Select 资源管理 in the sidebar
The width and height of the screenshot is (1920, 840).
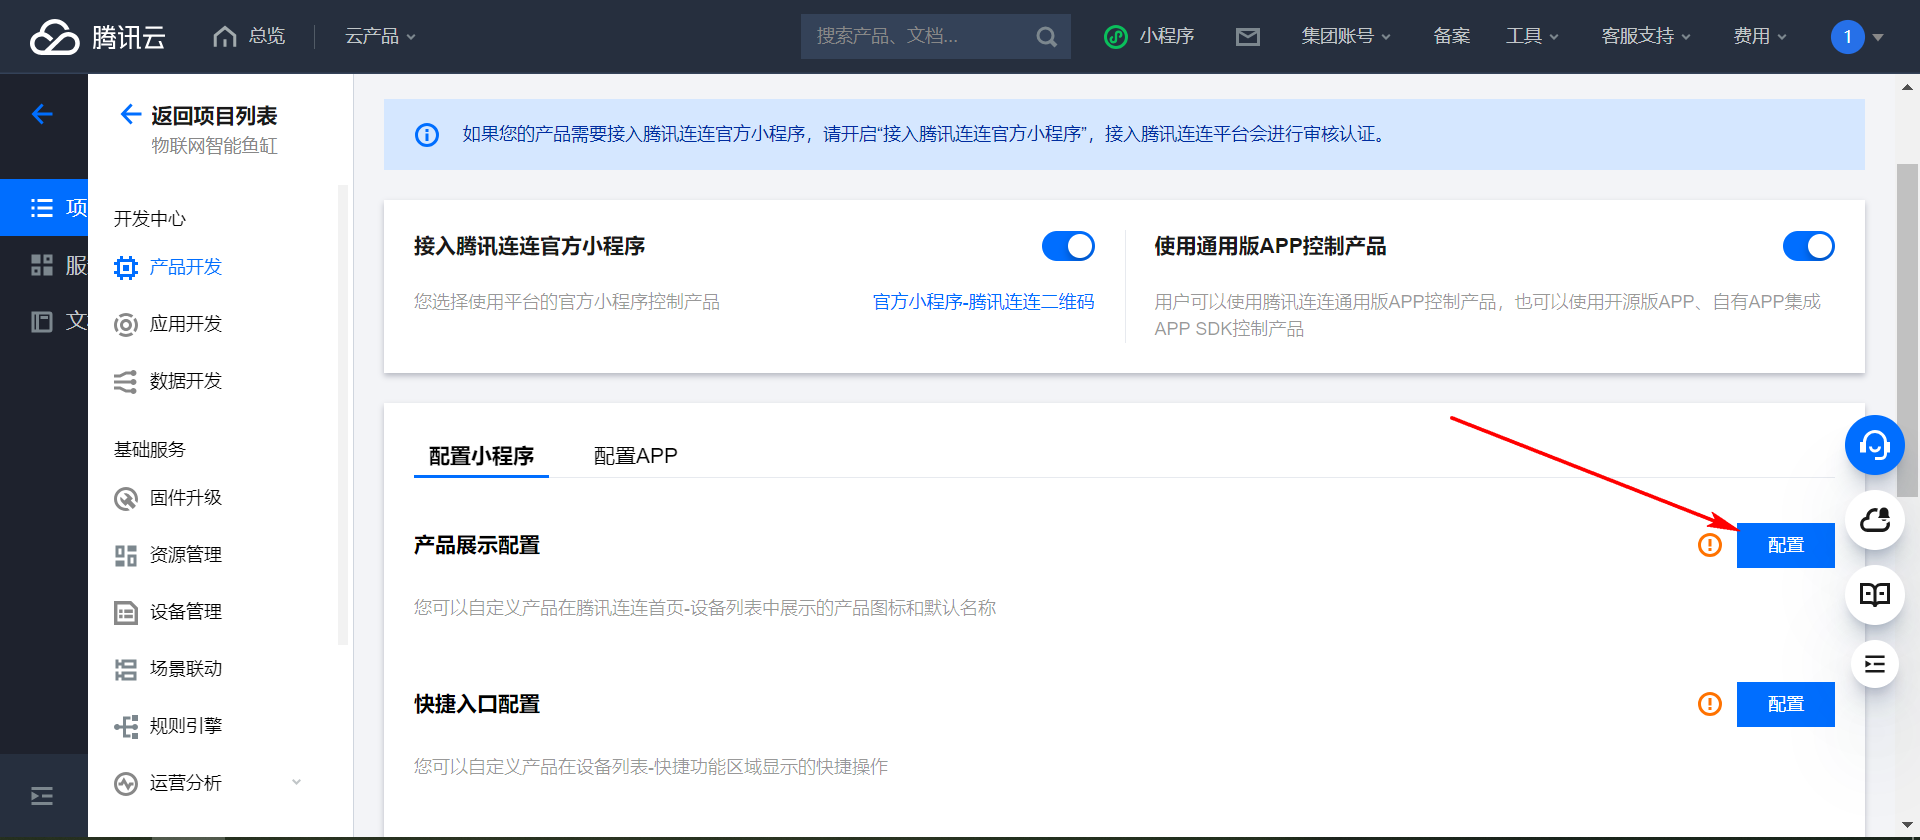[186, 555]
